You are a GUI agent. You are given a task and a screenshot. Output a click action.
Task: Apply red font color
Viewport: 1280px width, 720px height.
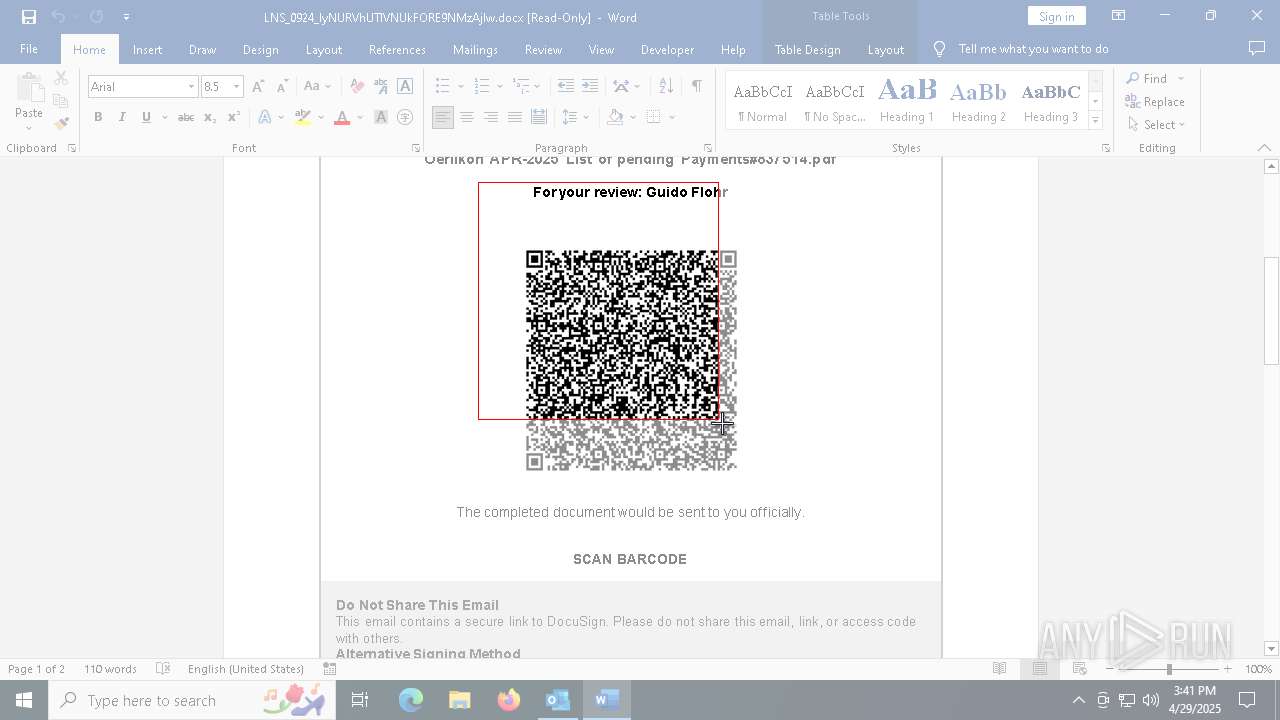342,117
